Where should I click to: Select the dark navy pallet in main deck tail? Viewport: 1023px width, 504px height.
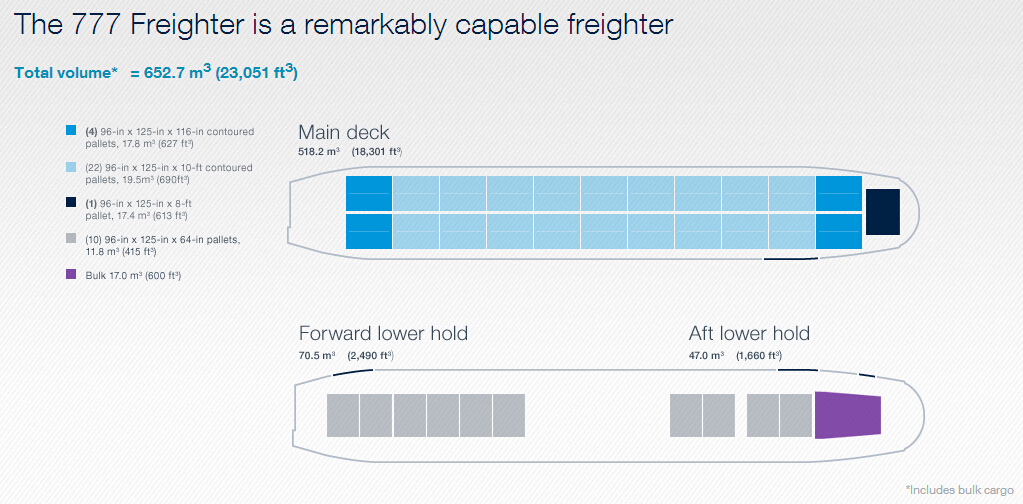click(883, 212)
